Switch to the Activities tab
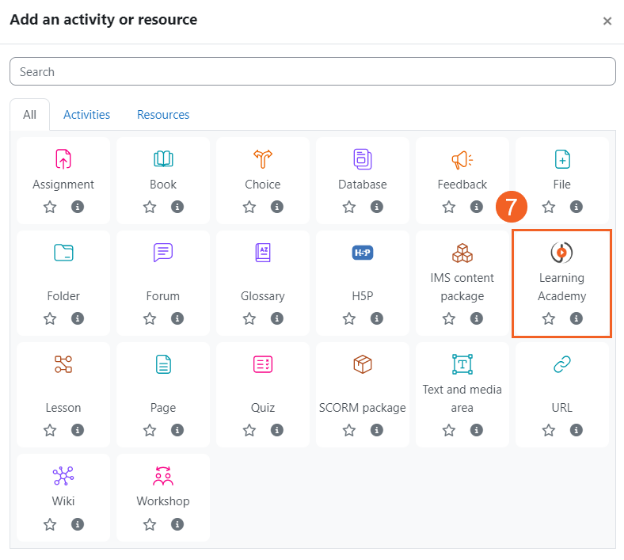Screen dimensions: 624x560 pyautogui.click(x=87, y=115)
